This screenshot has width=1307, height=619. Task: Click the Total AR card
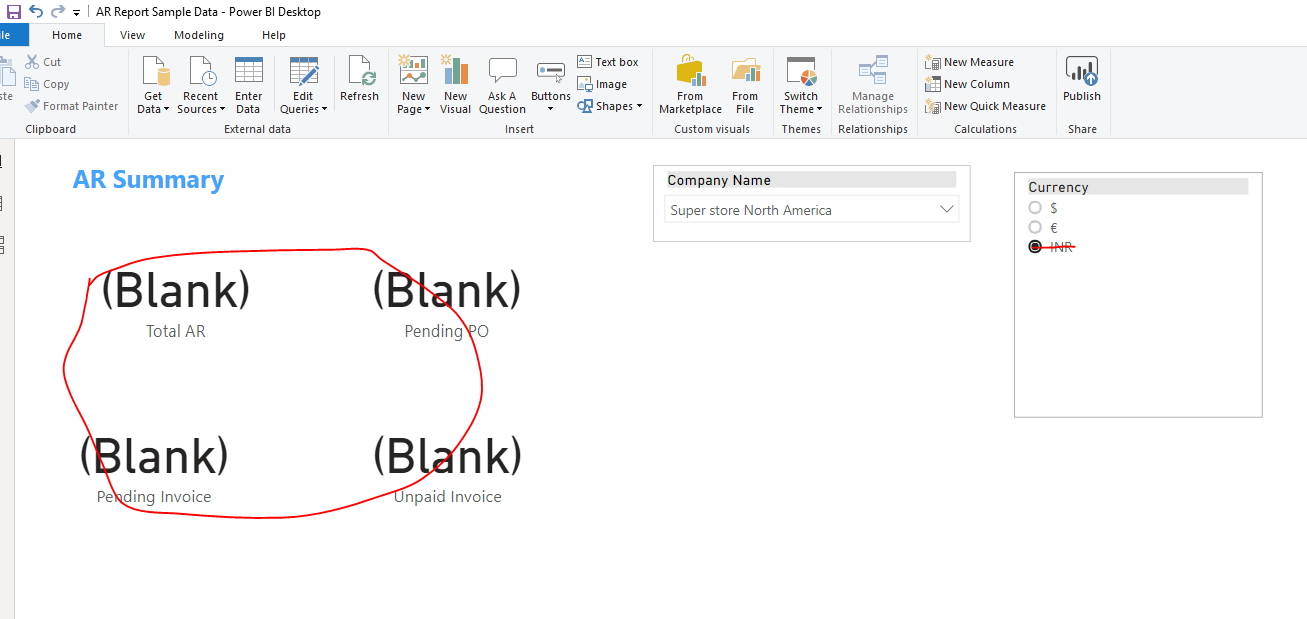click(176, 305)
